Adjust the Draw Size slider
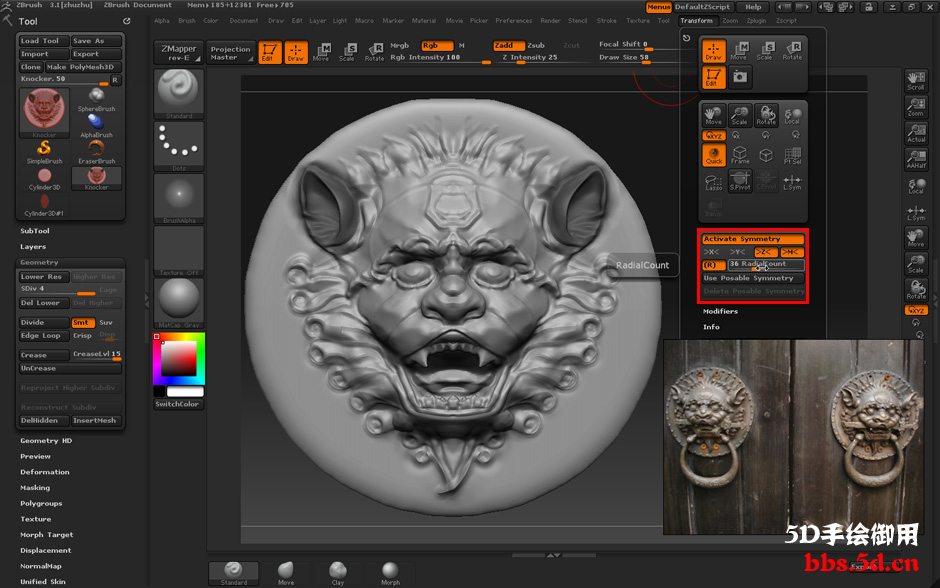The height and width of the screenshot is (588, 940). click(x=624, y=58)
